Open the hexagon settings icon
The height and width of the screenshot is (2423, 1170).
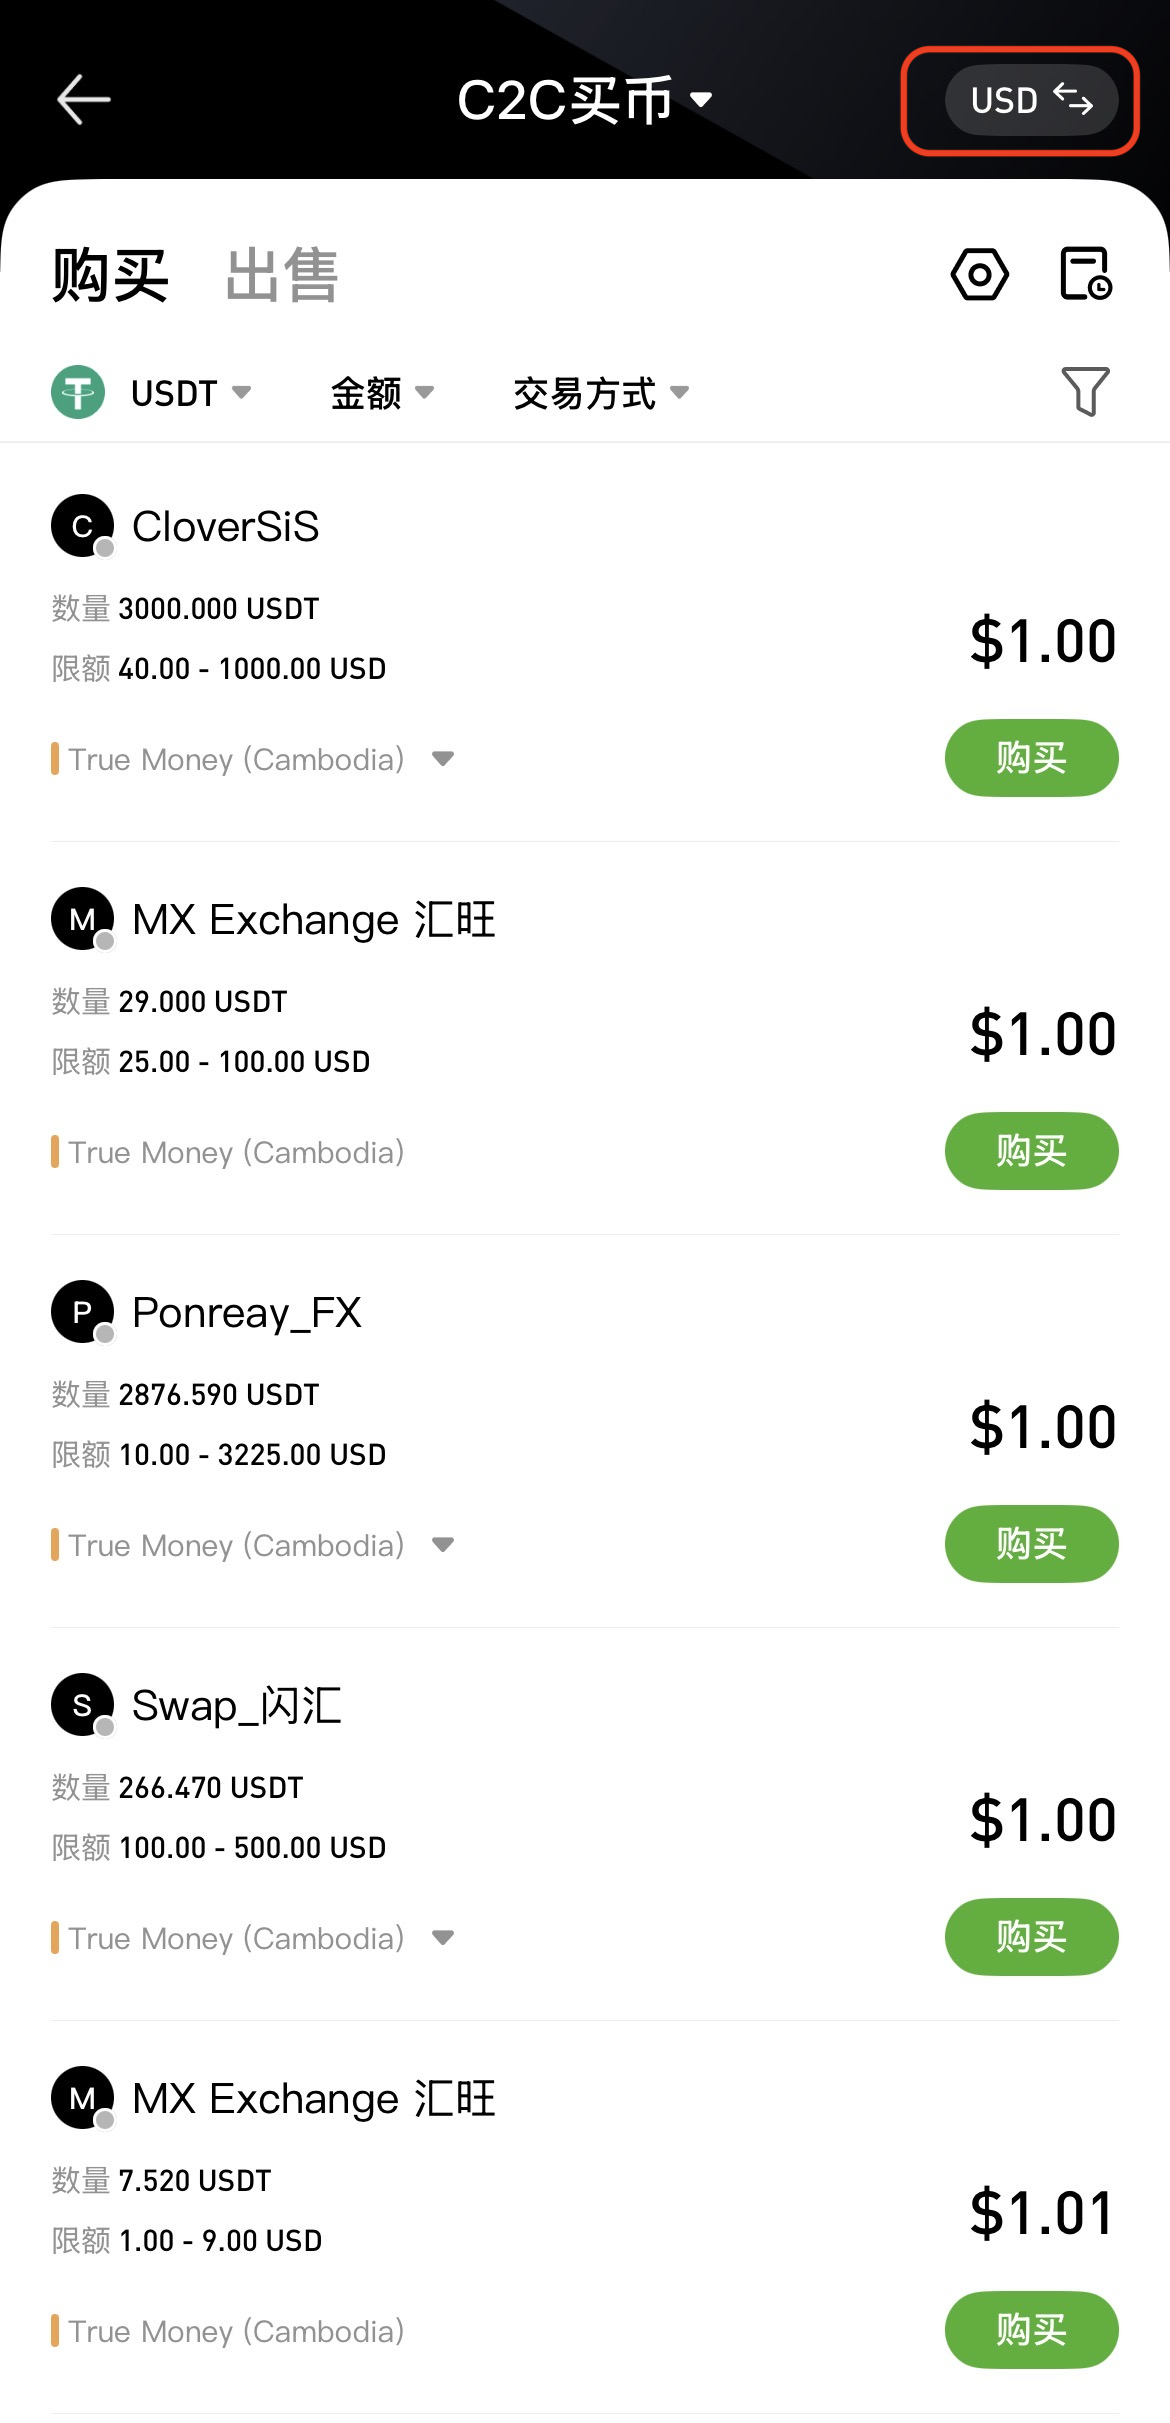click(x=980, y=274)
